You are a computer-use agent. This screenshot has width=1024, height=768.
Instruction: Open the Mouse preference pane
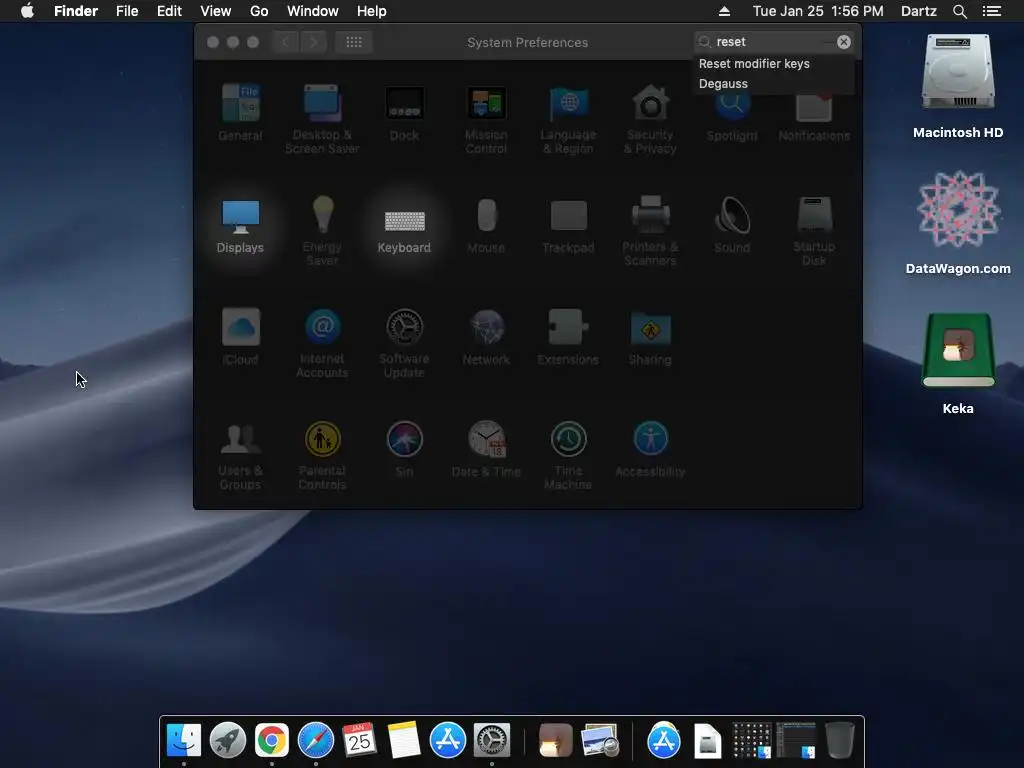[x=486, y=226]
